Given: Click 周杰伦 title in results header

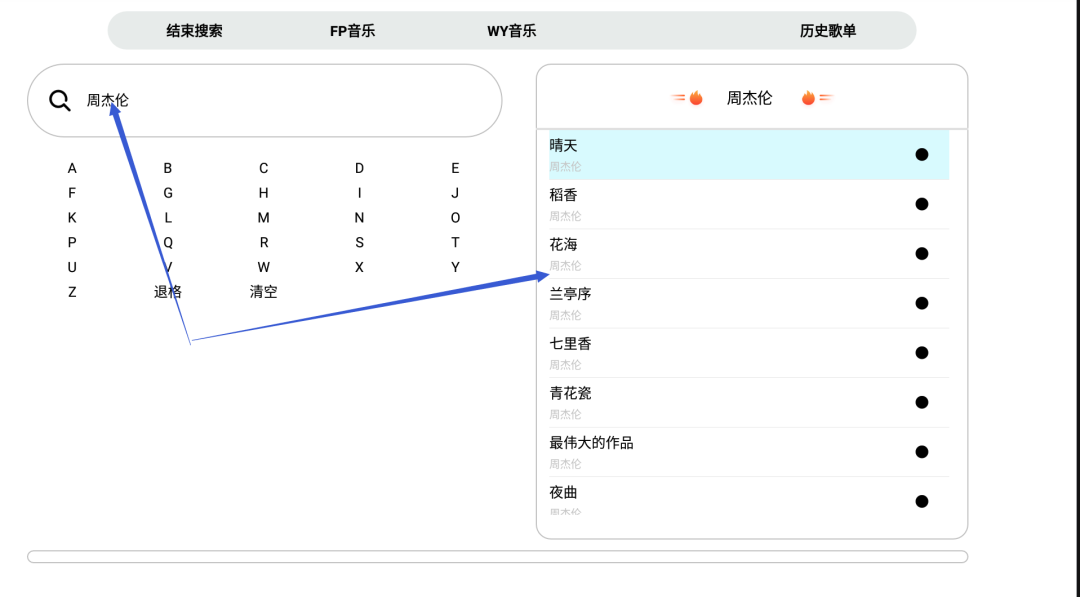Looking at the screenshot, I should (749, 98).
